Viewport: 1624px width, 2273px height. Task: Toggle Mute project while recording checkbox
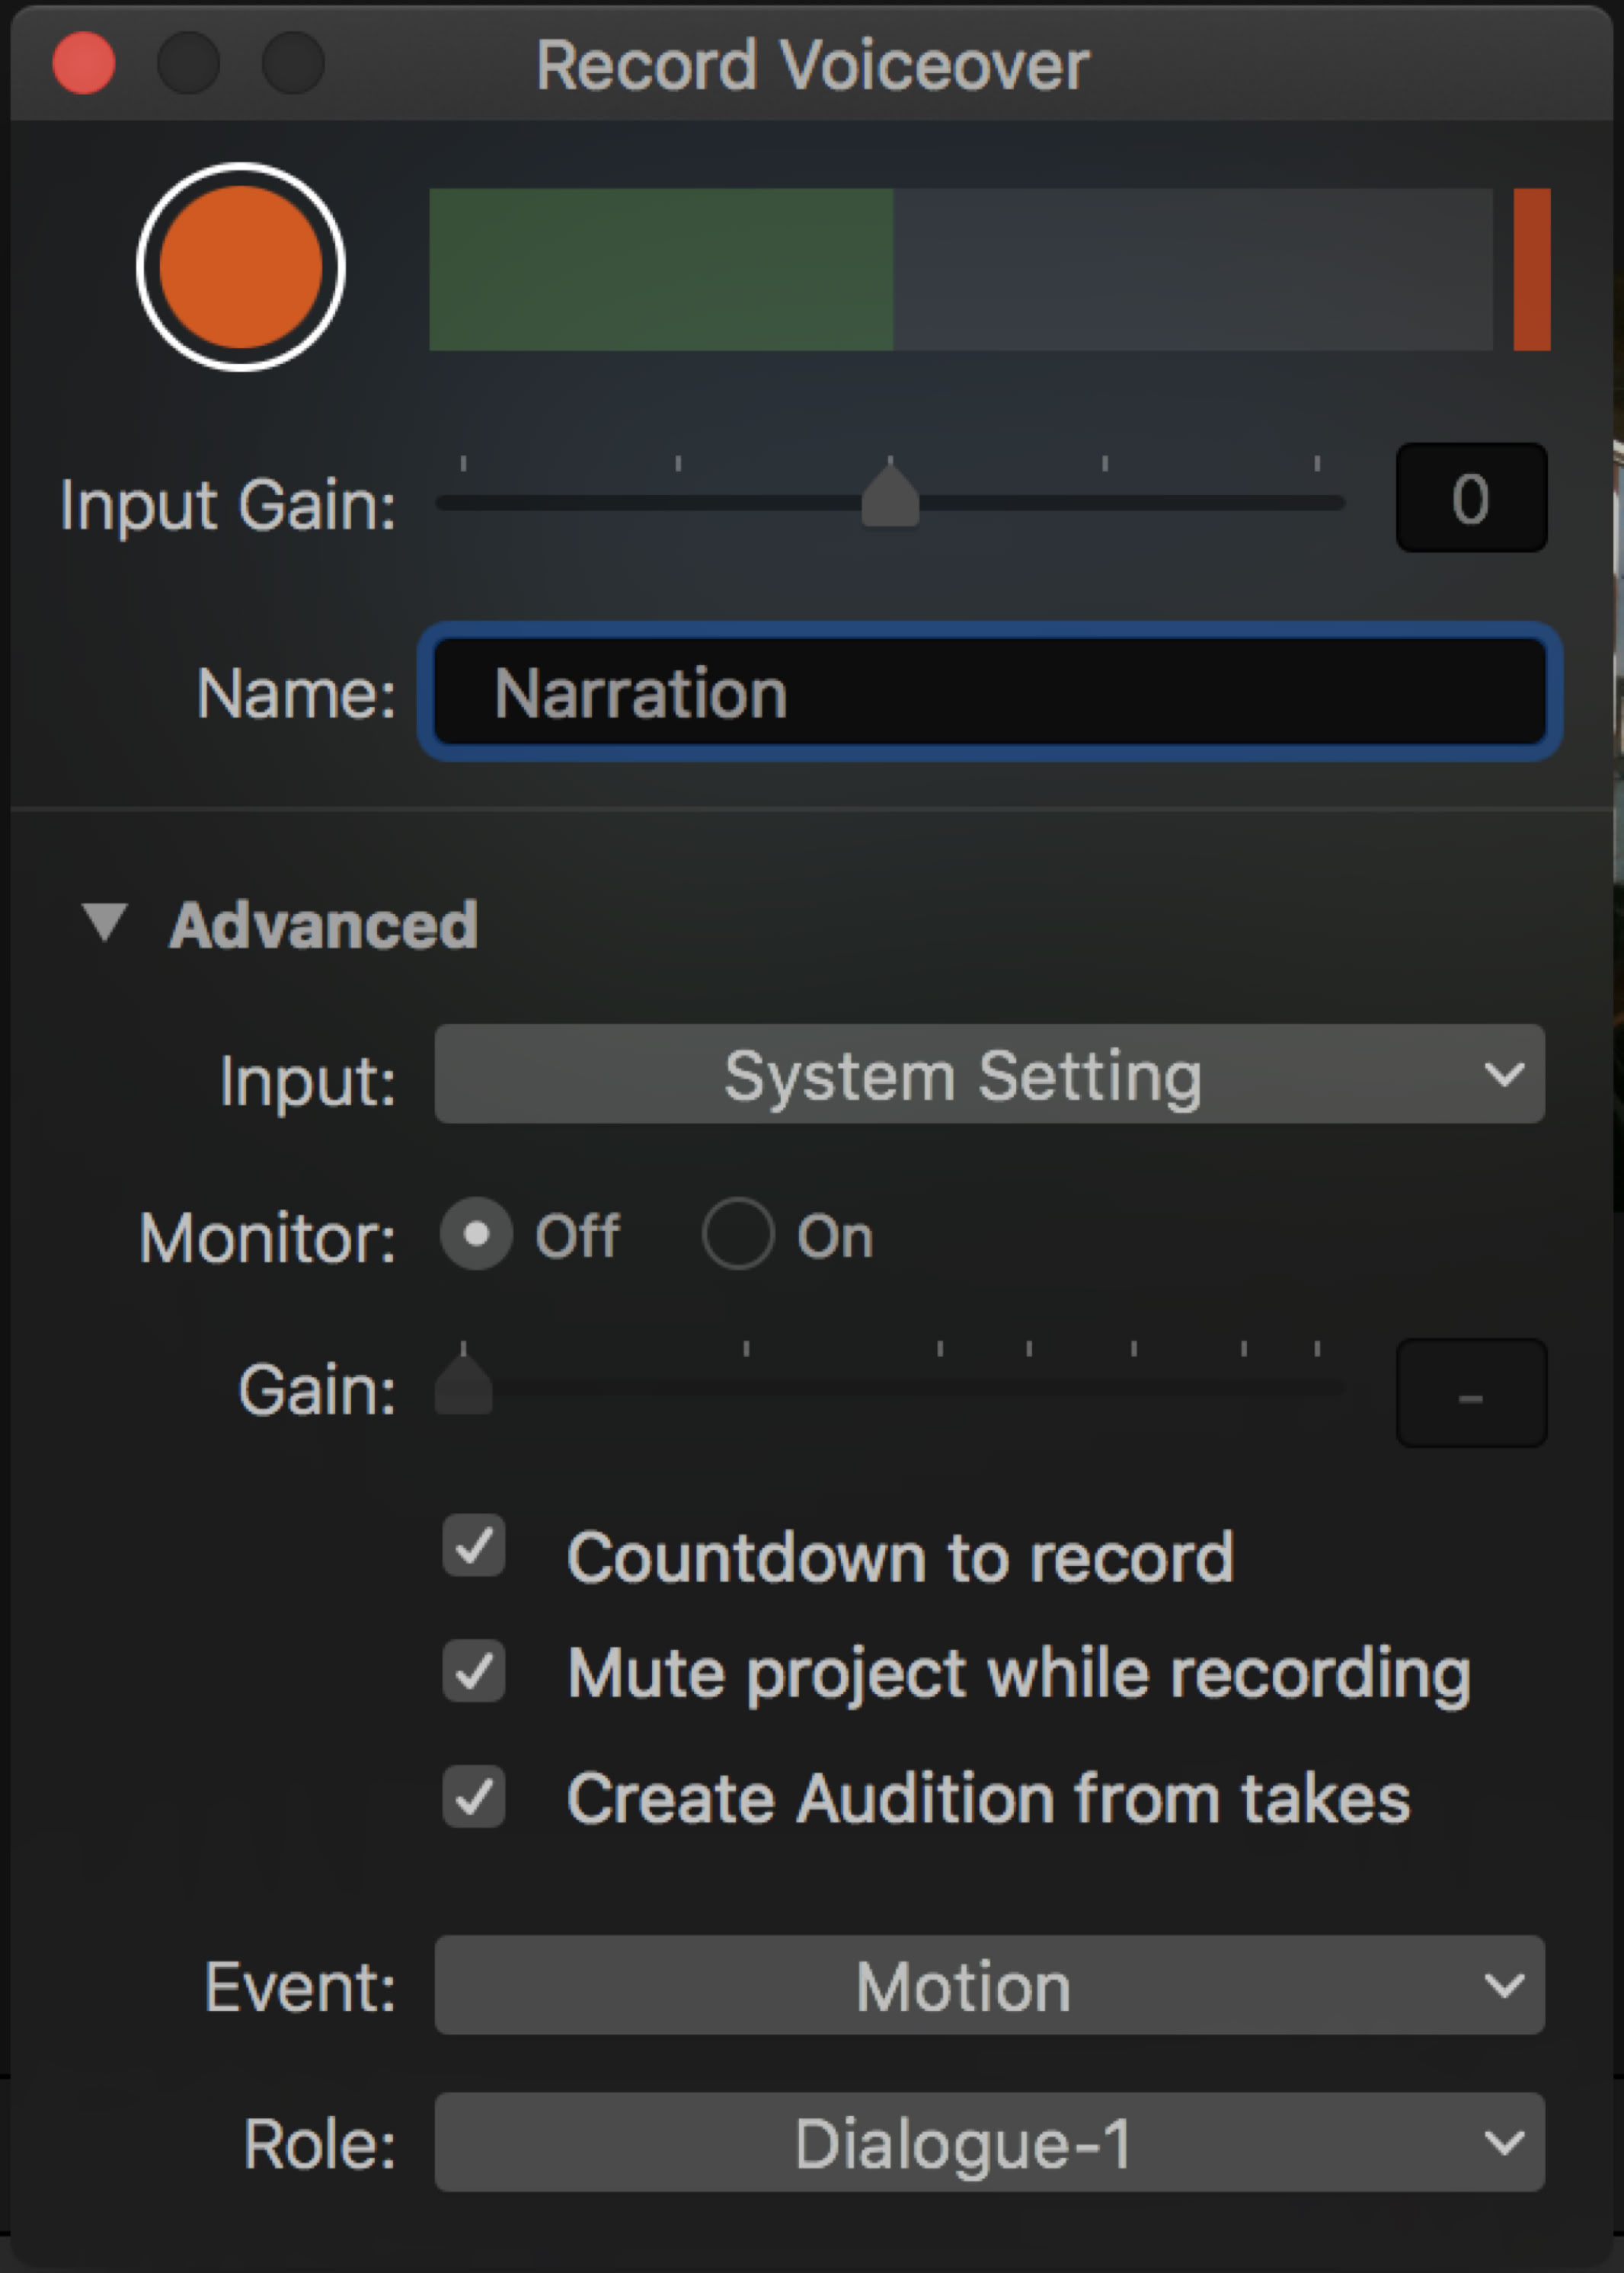pyautogui.click(x=474, y=1671)
